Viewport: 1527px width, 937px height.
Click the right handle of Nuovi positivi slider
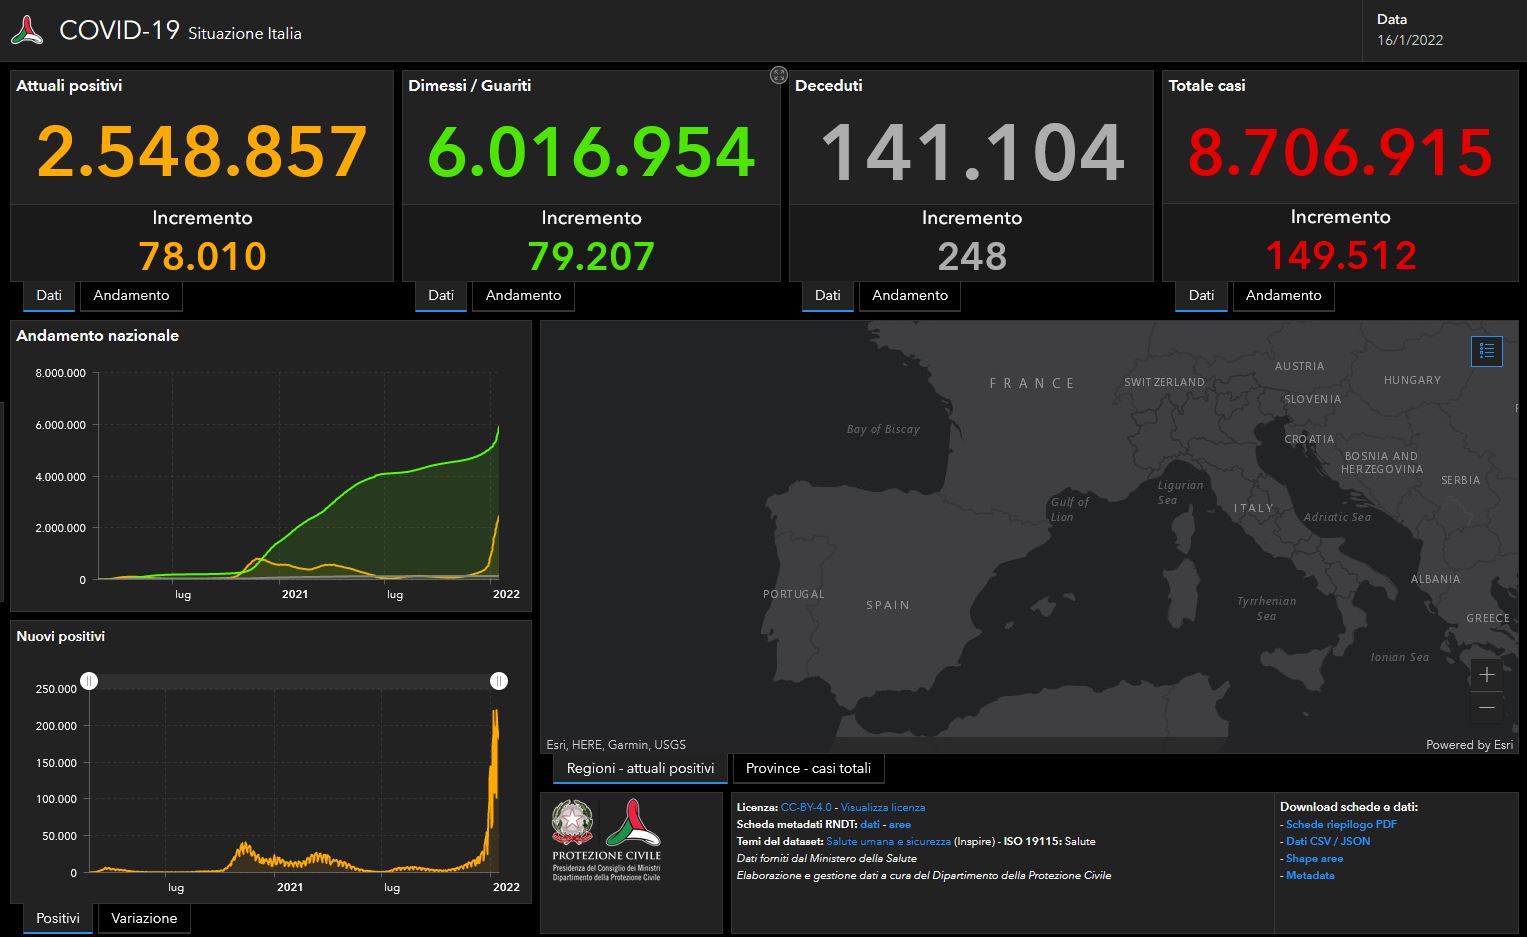click(x=499, y=681)
